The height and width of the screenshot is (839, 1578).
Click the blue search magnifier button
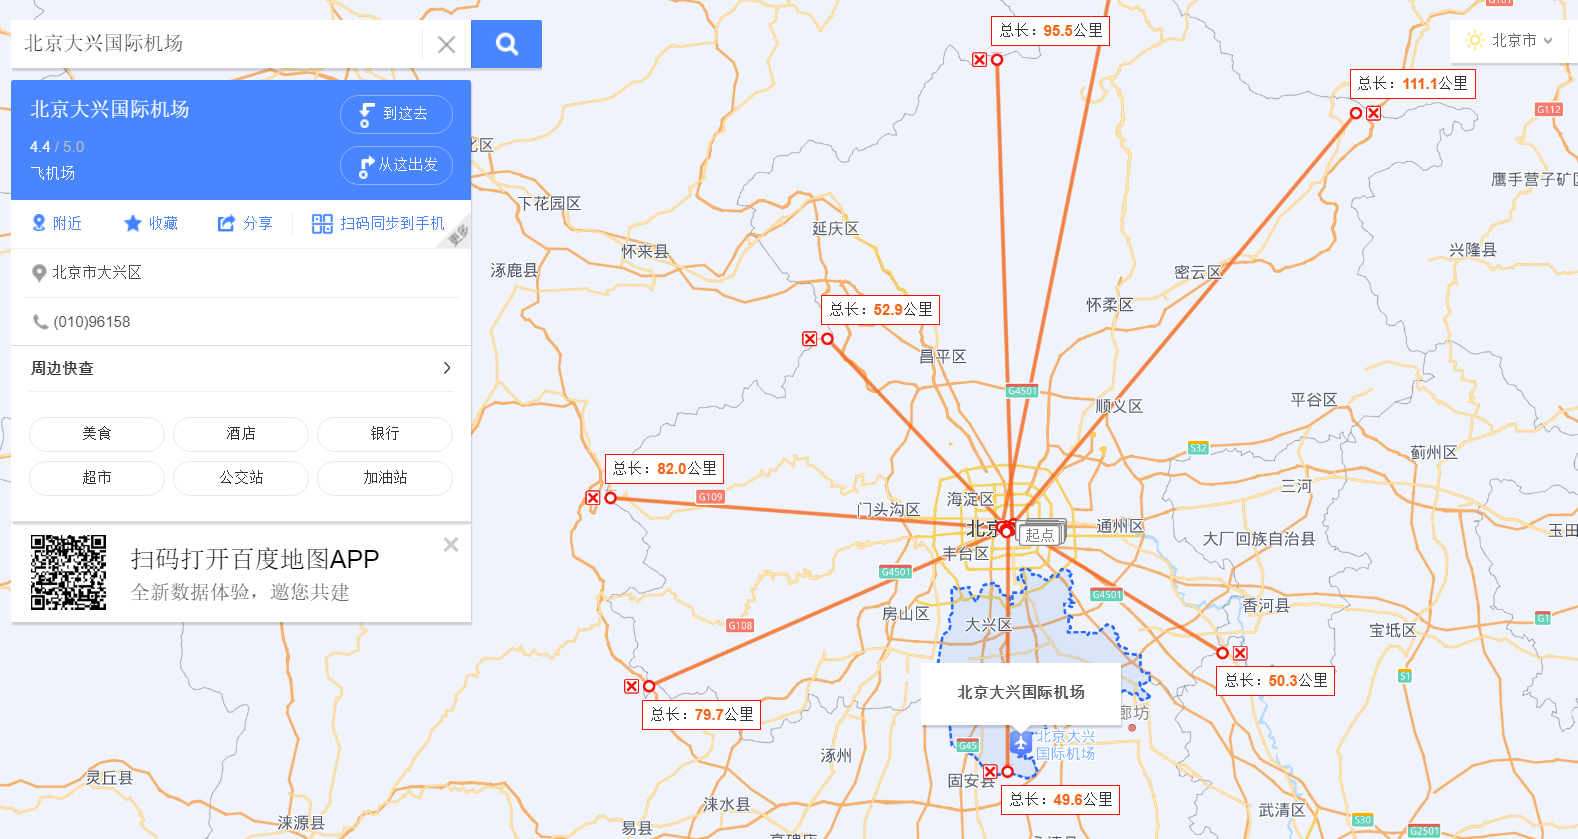click(506, 44)
